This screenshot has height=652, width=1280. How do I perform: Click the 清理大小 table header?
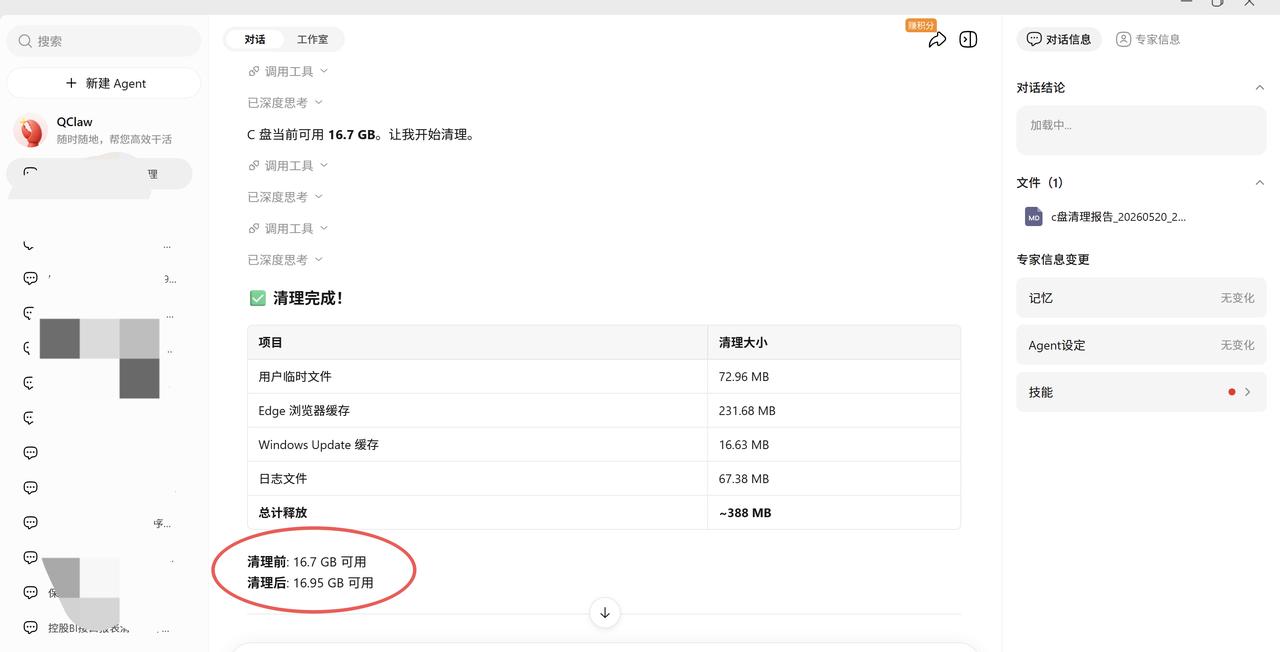coord(834,342)
